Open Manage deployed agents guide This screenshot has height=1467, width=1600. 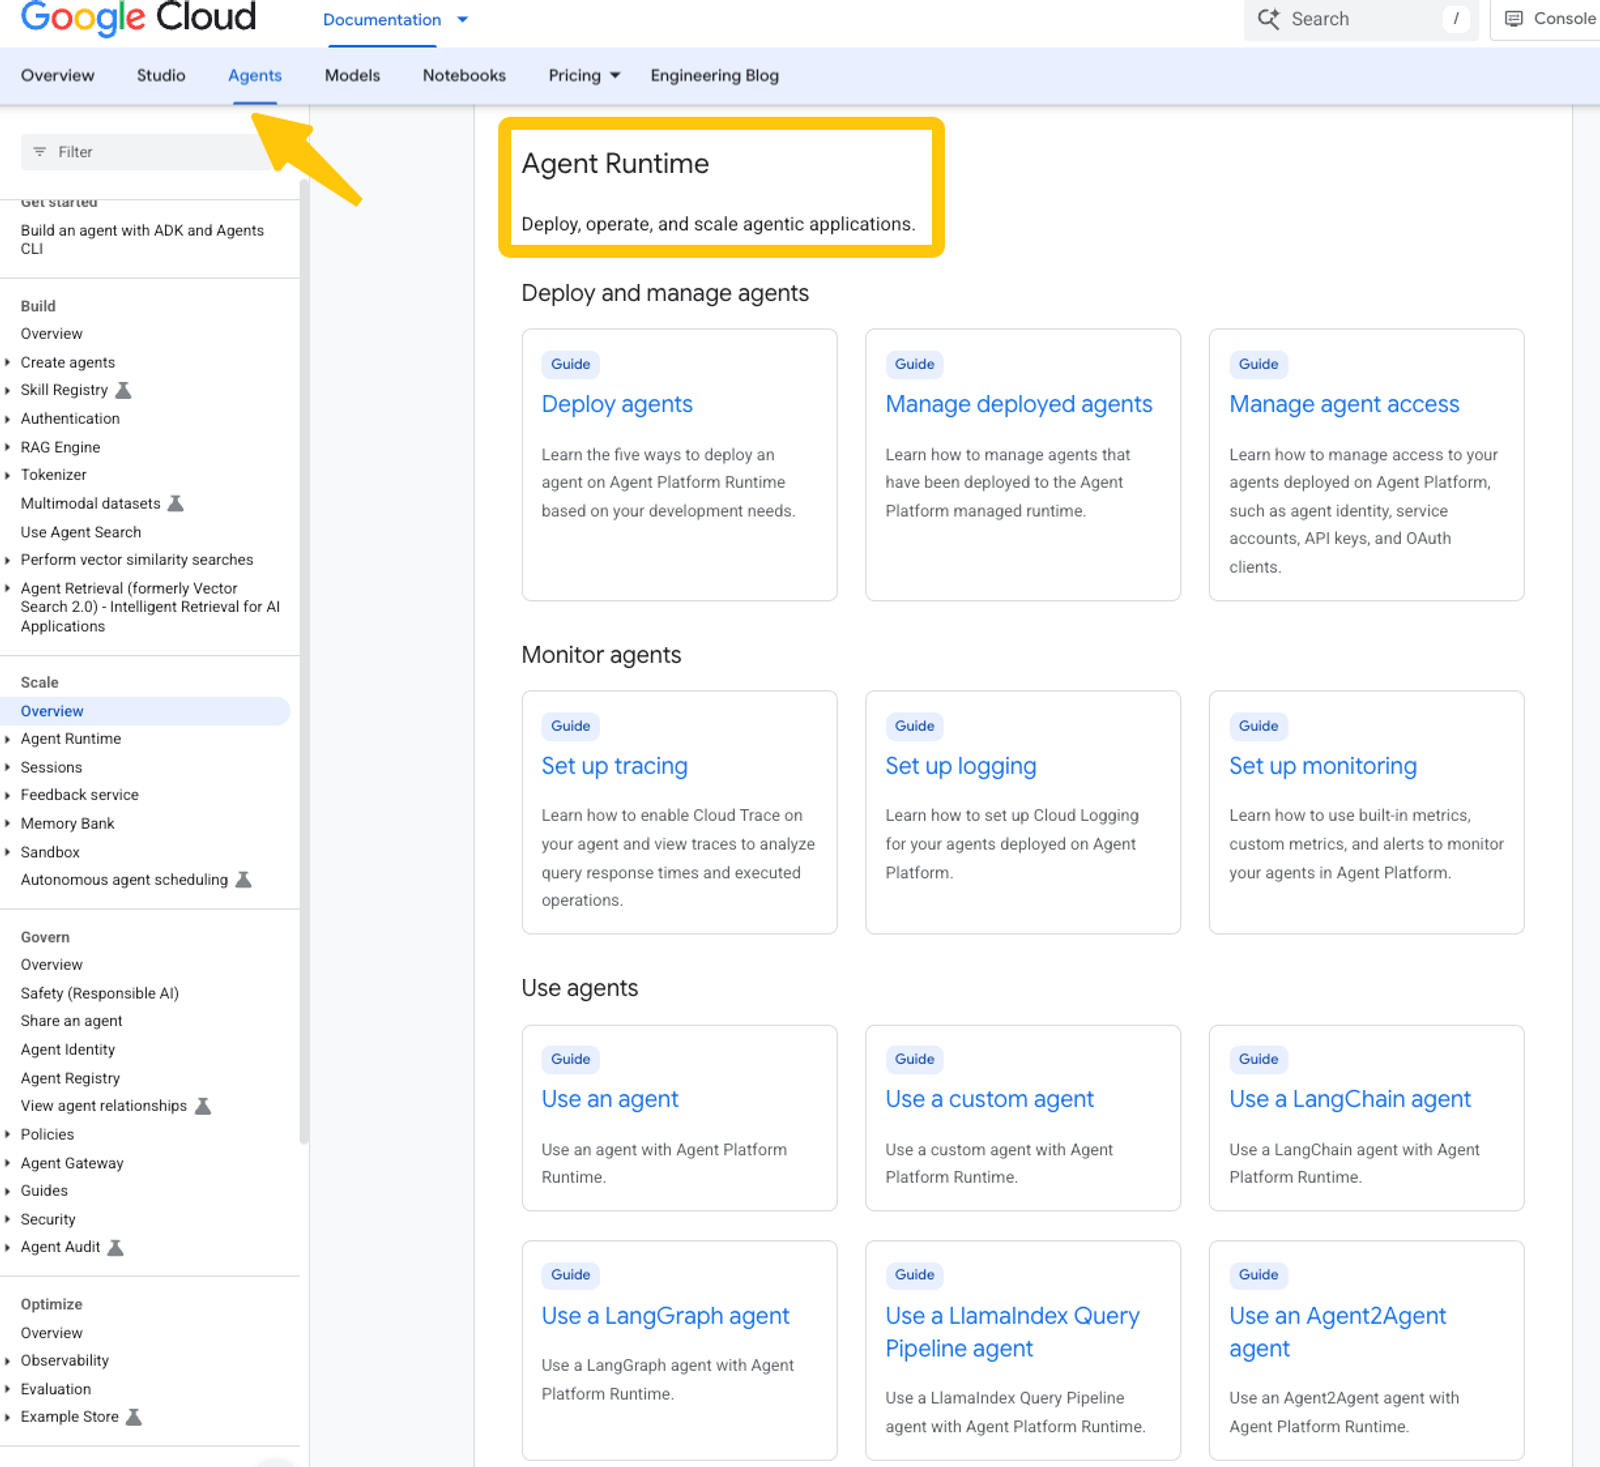[x=1018, y=404]
